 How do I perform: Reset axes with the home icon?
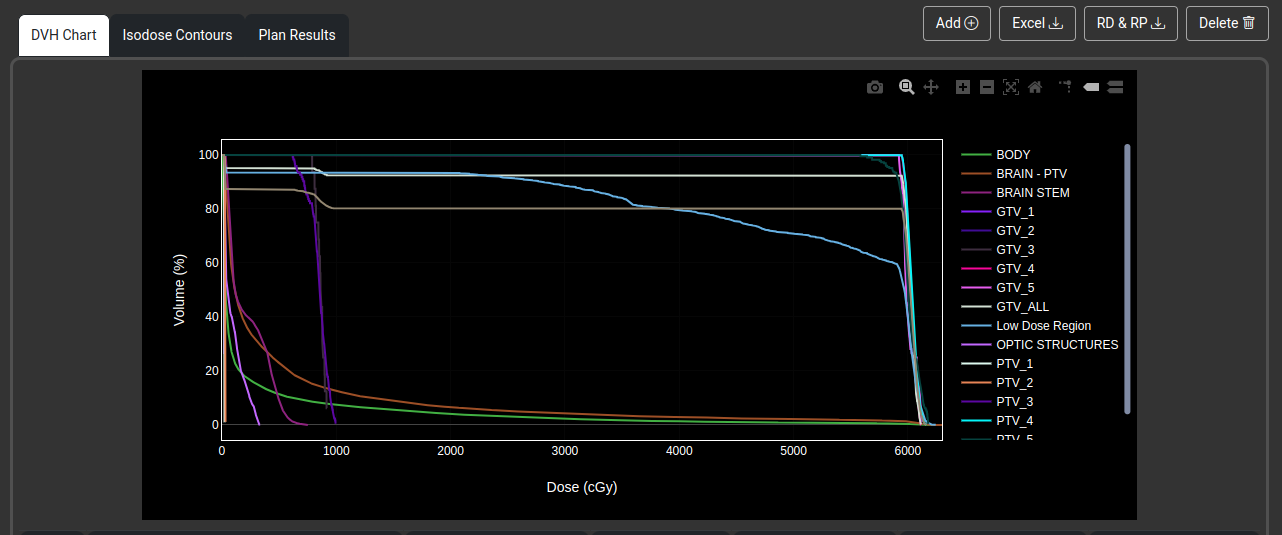1035,88
